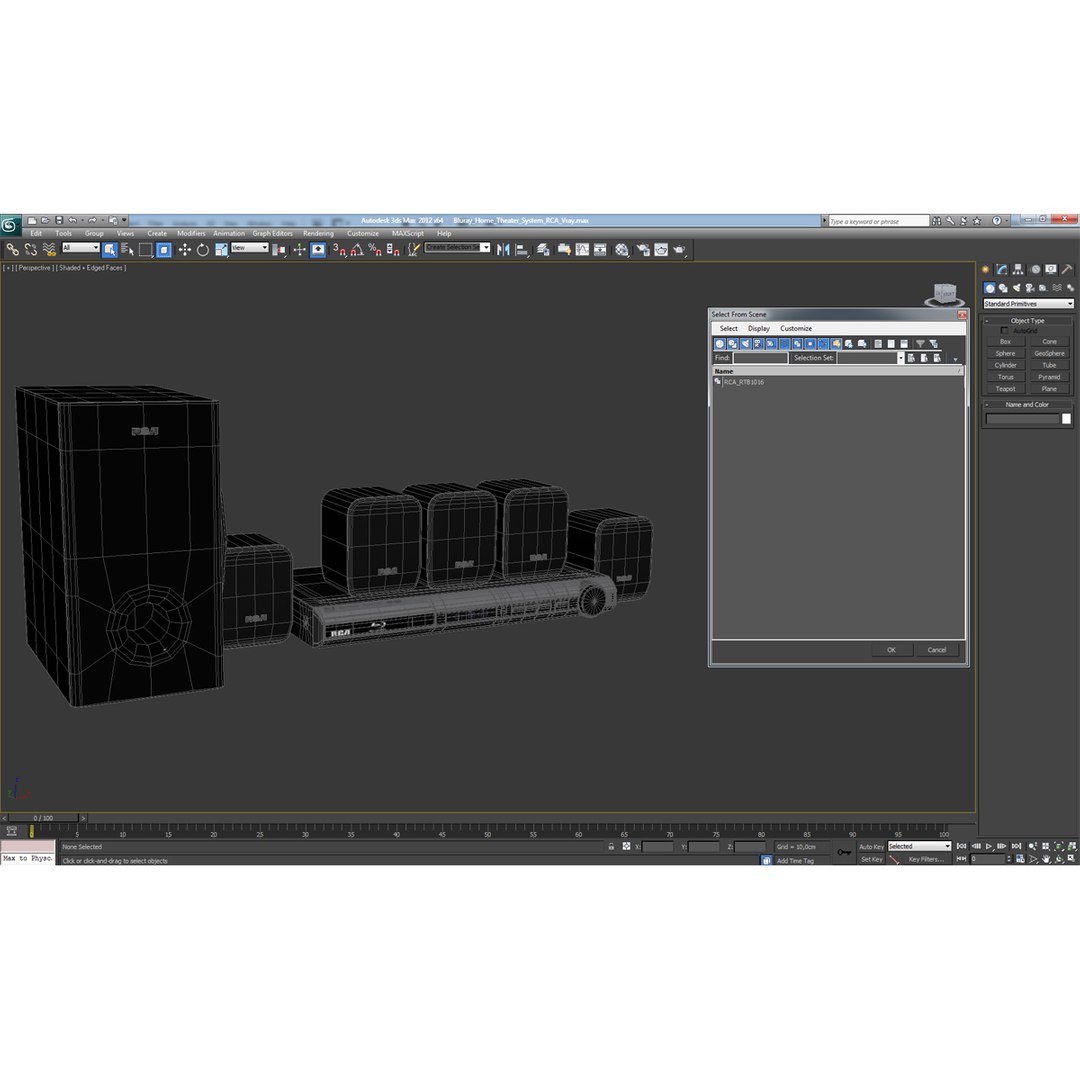Select the Lights category icon

[1017, 288]
